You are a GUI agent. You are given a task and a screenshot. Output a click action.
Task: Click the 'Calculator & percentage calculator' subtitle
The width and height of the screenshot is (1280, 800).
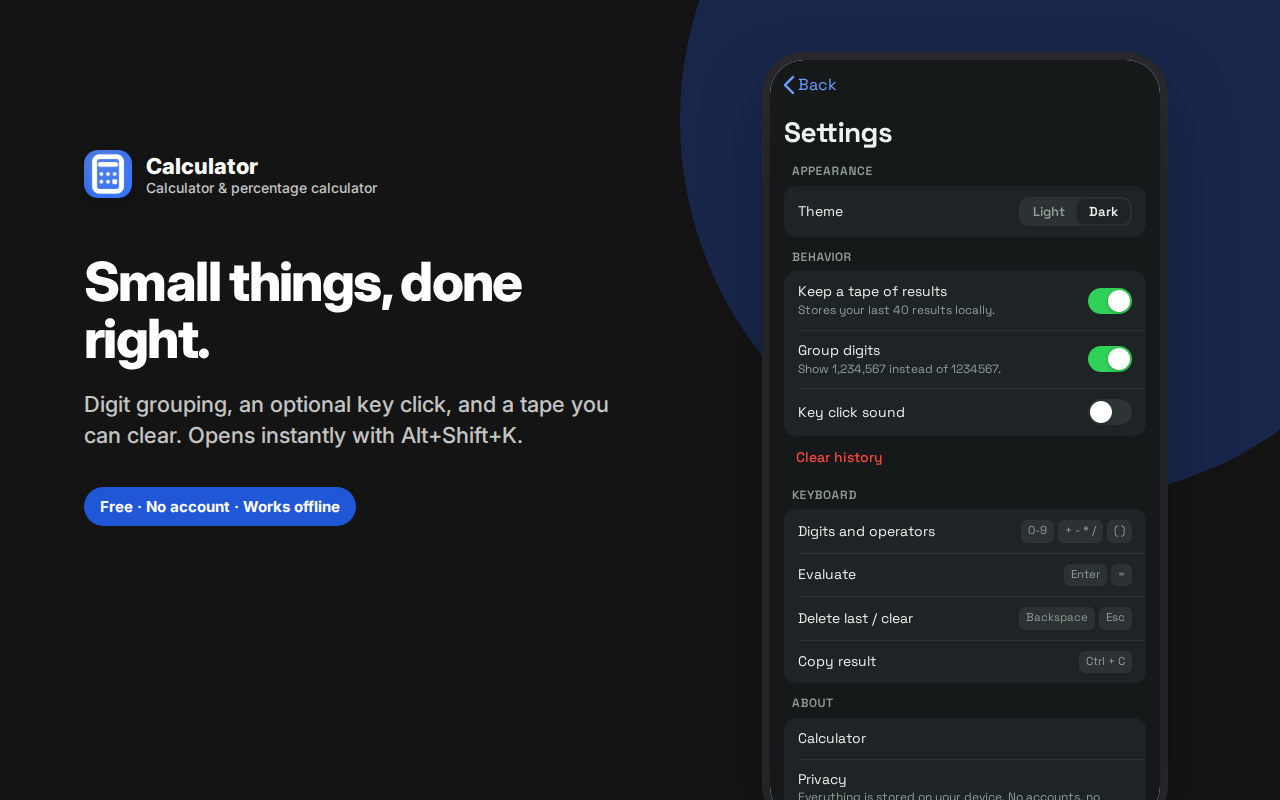click(262, 188)
